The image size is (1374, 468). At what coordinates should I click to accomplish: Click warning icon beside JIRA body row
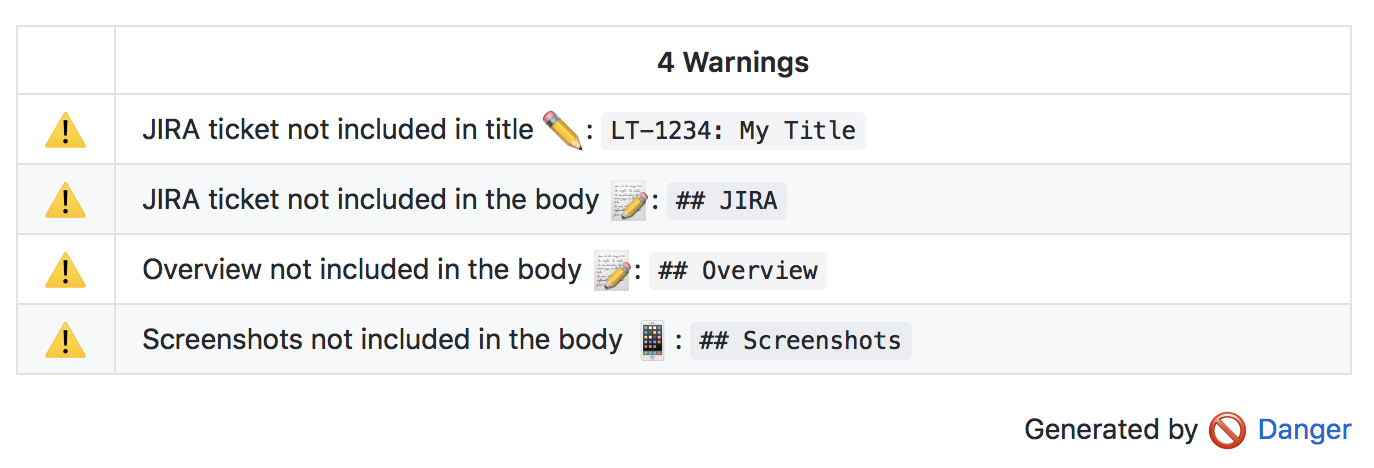click(x=65, y=201)
